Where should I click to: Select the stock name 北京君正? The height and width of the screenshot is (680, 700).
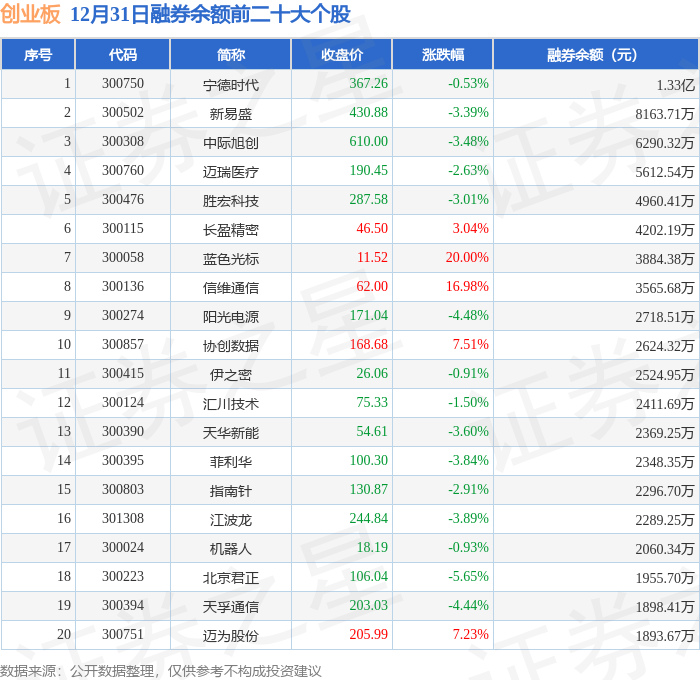tap(231, 578)
